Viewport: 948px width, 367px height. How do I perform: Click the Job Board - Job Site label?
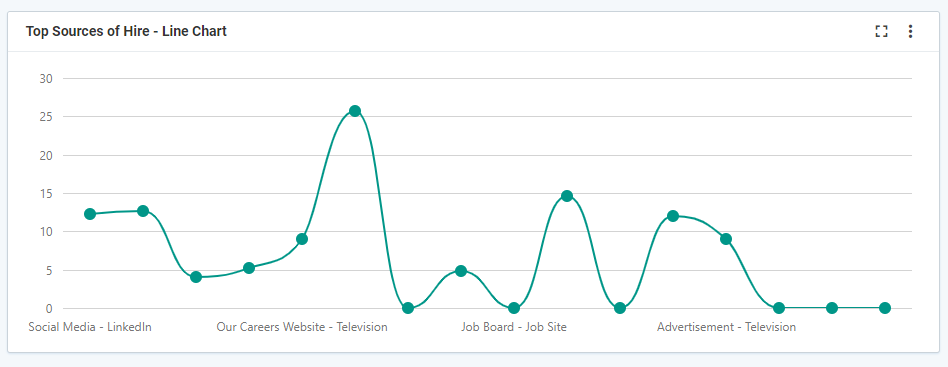(x=514, y=327)
